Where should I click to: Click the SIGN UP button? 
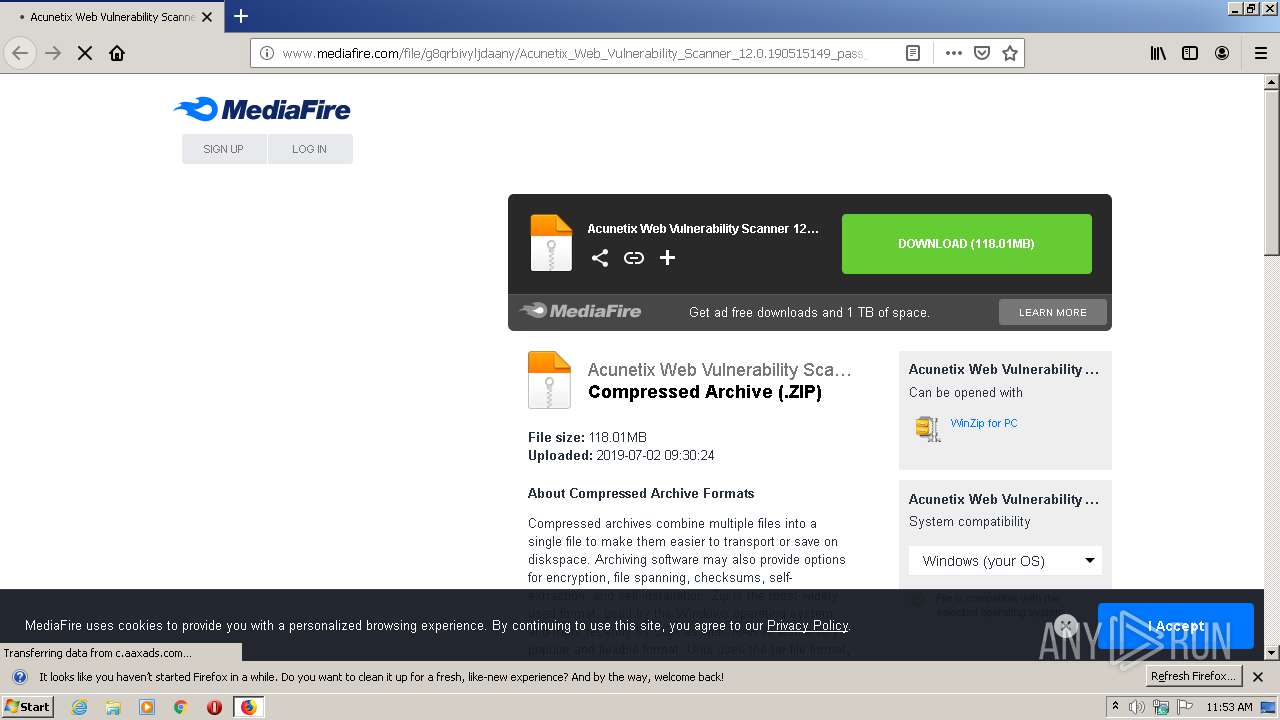tap(224, 149)
